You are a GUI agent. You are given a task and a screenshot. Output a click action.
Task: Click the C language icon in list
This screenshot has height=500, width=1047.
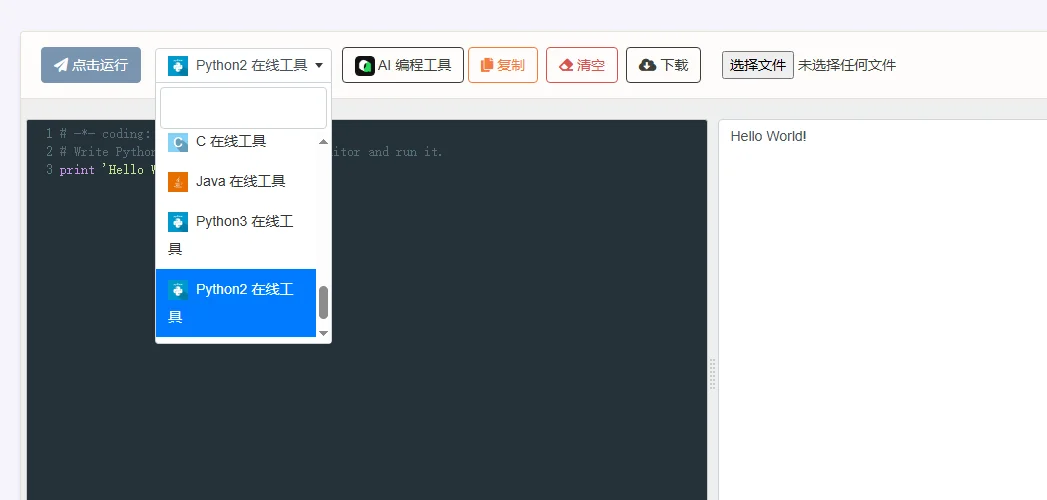click(x=178, y=142)
